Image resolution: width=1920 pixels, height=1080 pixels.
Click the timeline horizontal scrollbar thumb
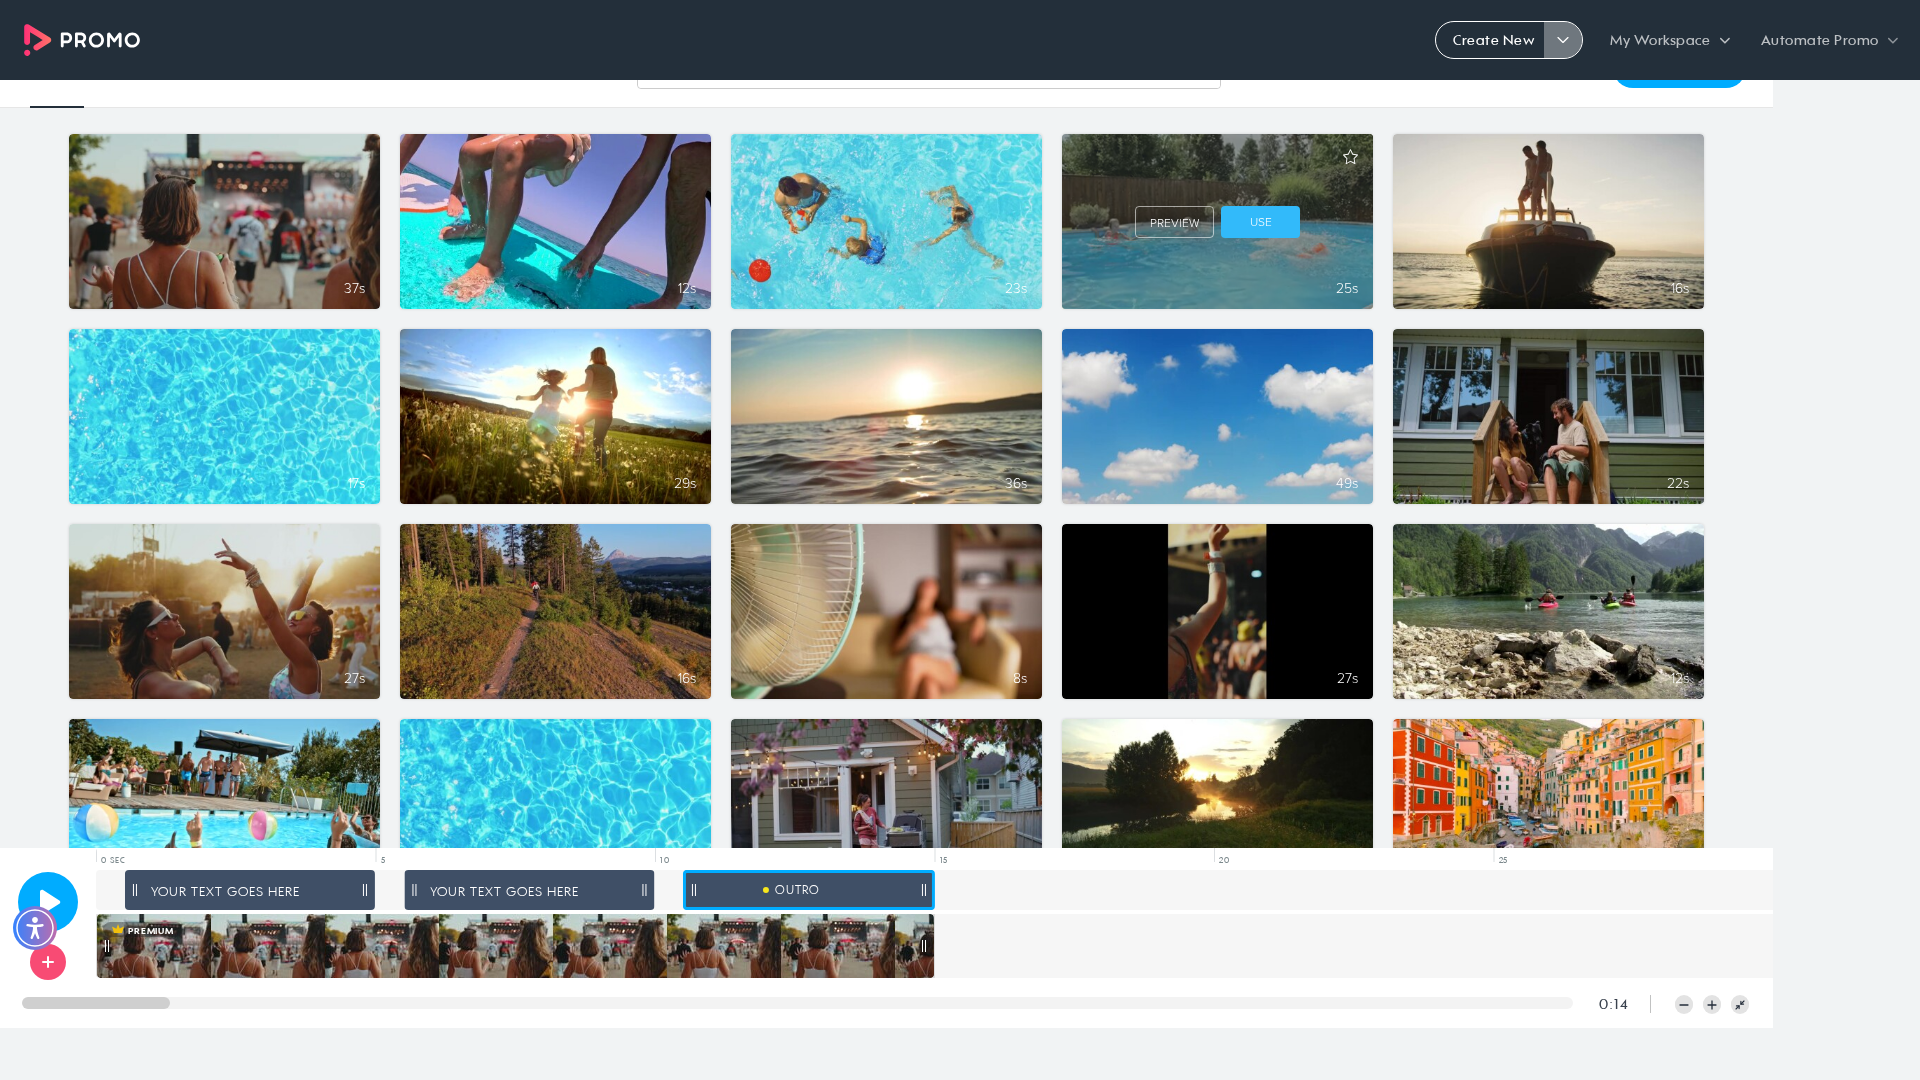click(96, 1003)
